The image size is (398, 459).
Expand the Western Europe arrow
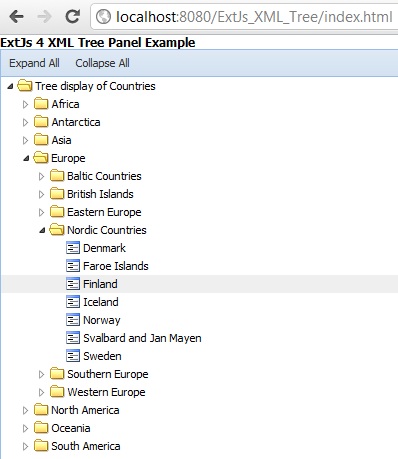[x=41, y=392]
